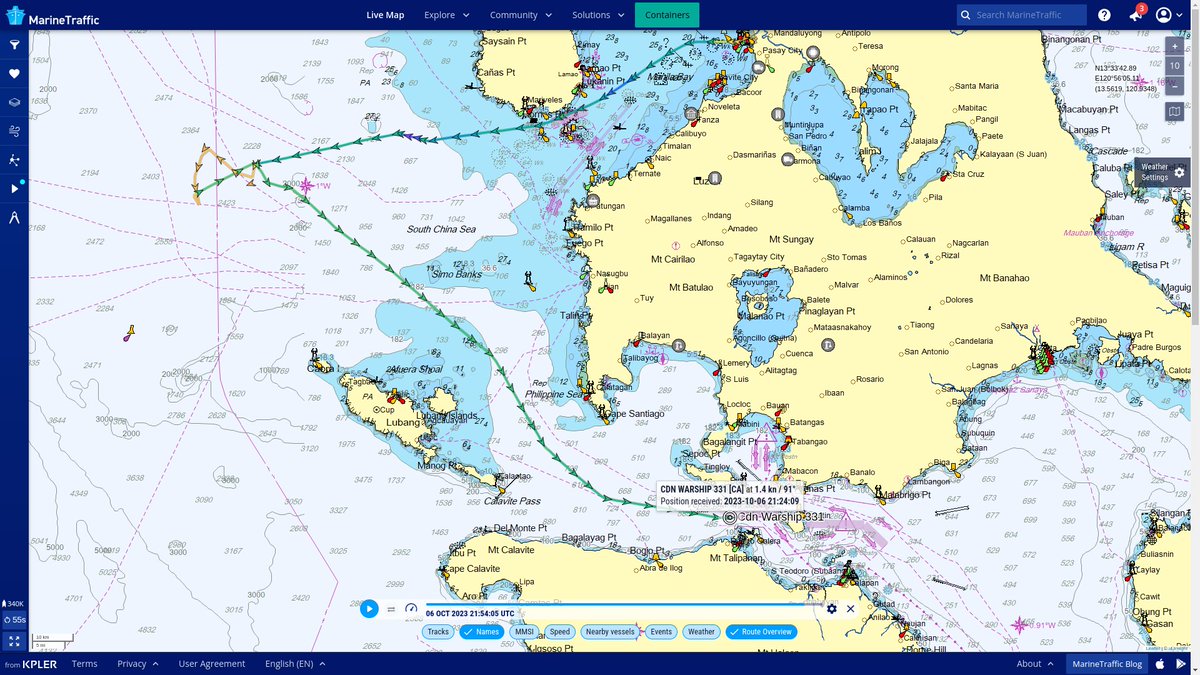Click the 55s refresh timer
This screenshot has width=1200, height=675.
(x=14, y=620)
